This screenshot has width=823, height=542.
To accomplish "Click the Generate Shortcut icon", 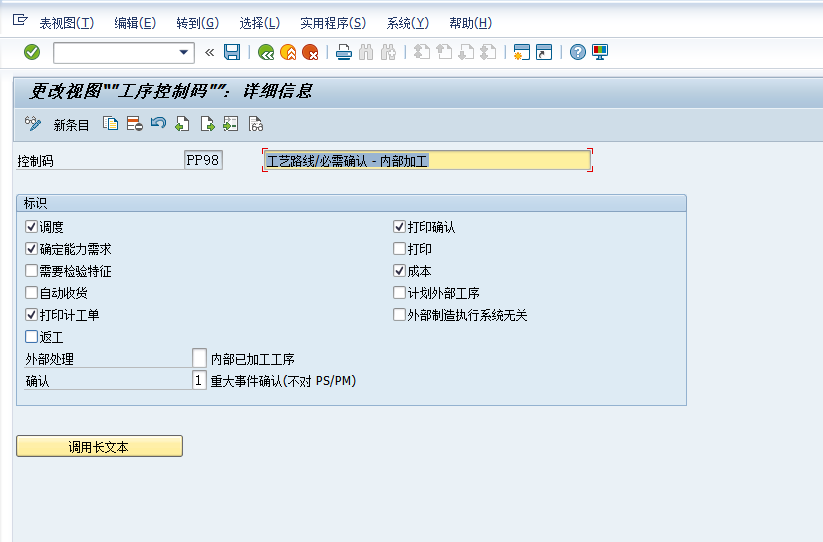I will 544,52.
